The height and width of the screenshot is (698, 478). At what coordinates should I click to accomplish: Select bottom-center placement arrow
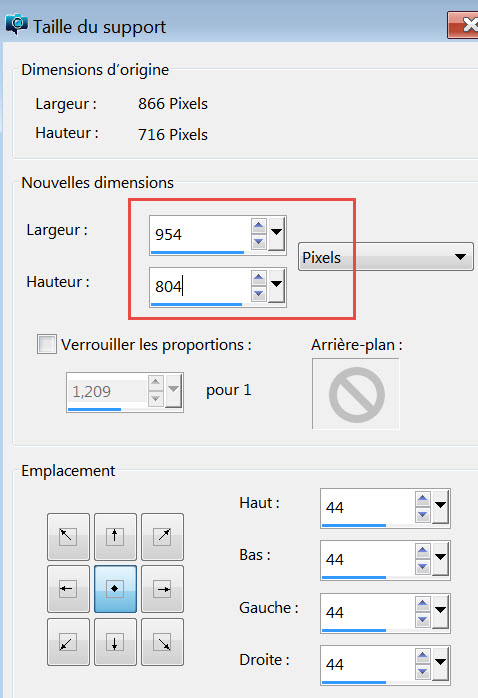pyautogui.click(x=115, y=642)
